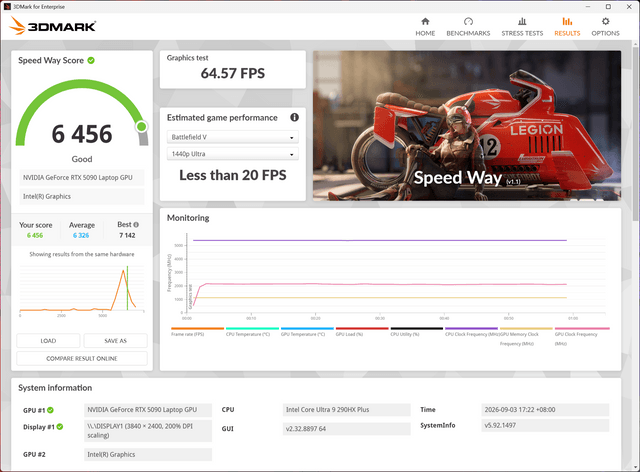The height and width of the screenshot is (472, 640).
Task: Click the average score 6 326
Action: [x=81, y=235]
